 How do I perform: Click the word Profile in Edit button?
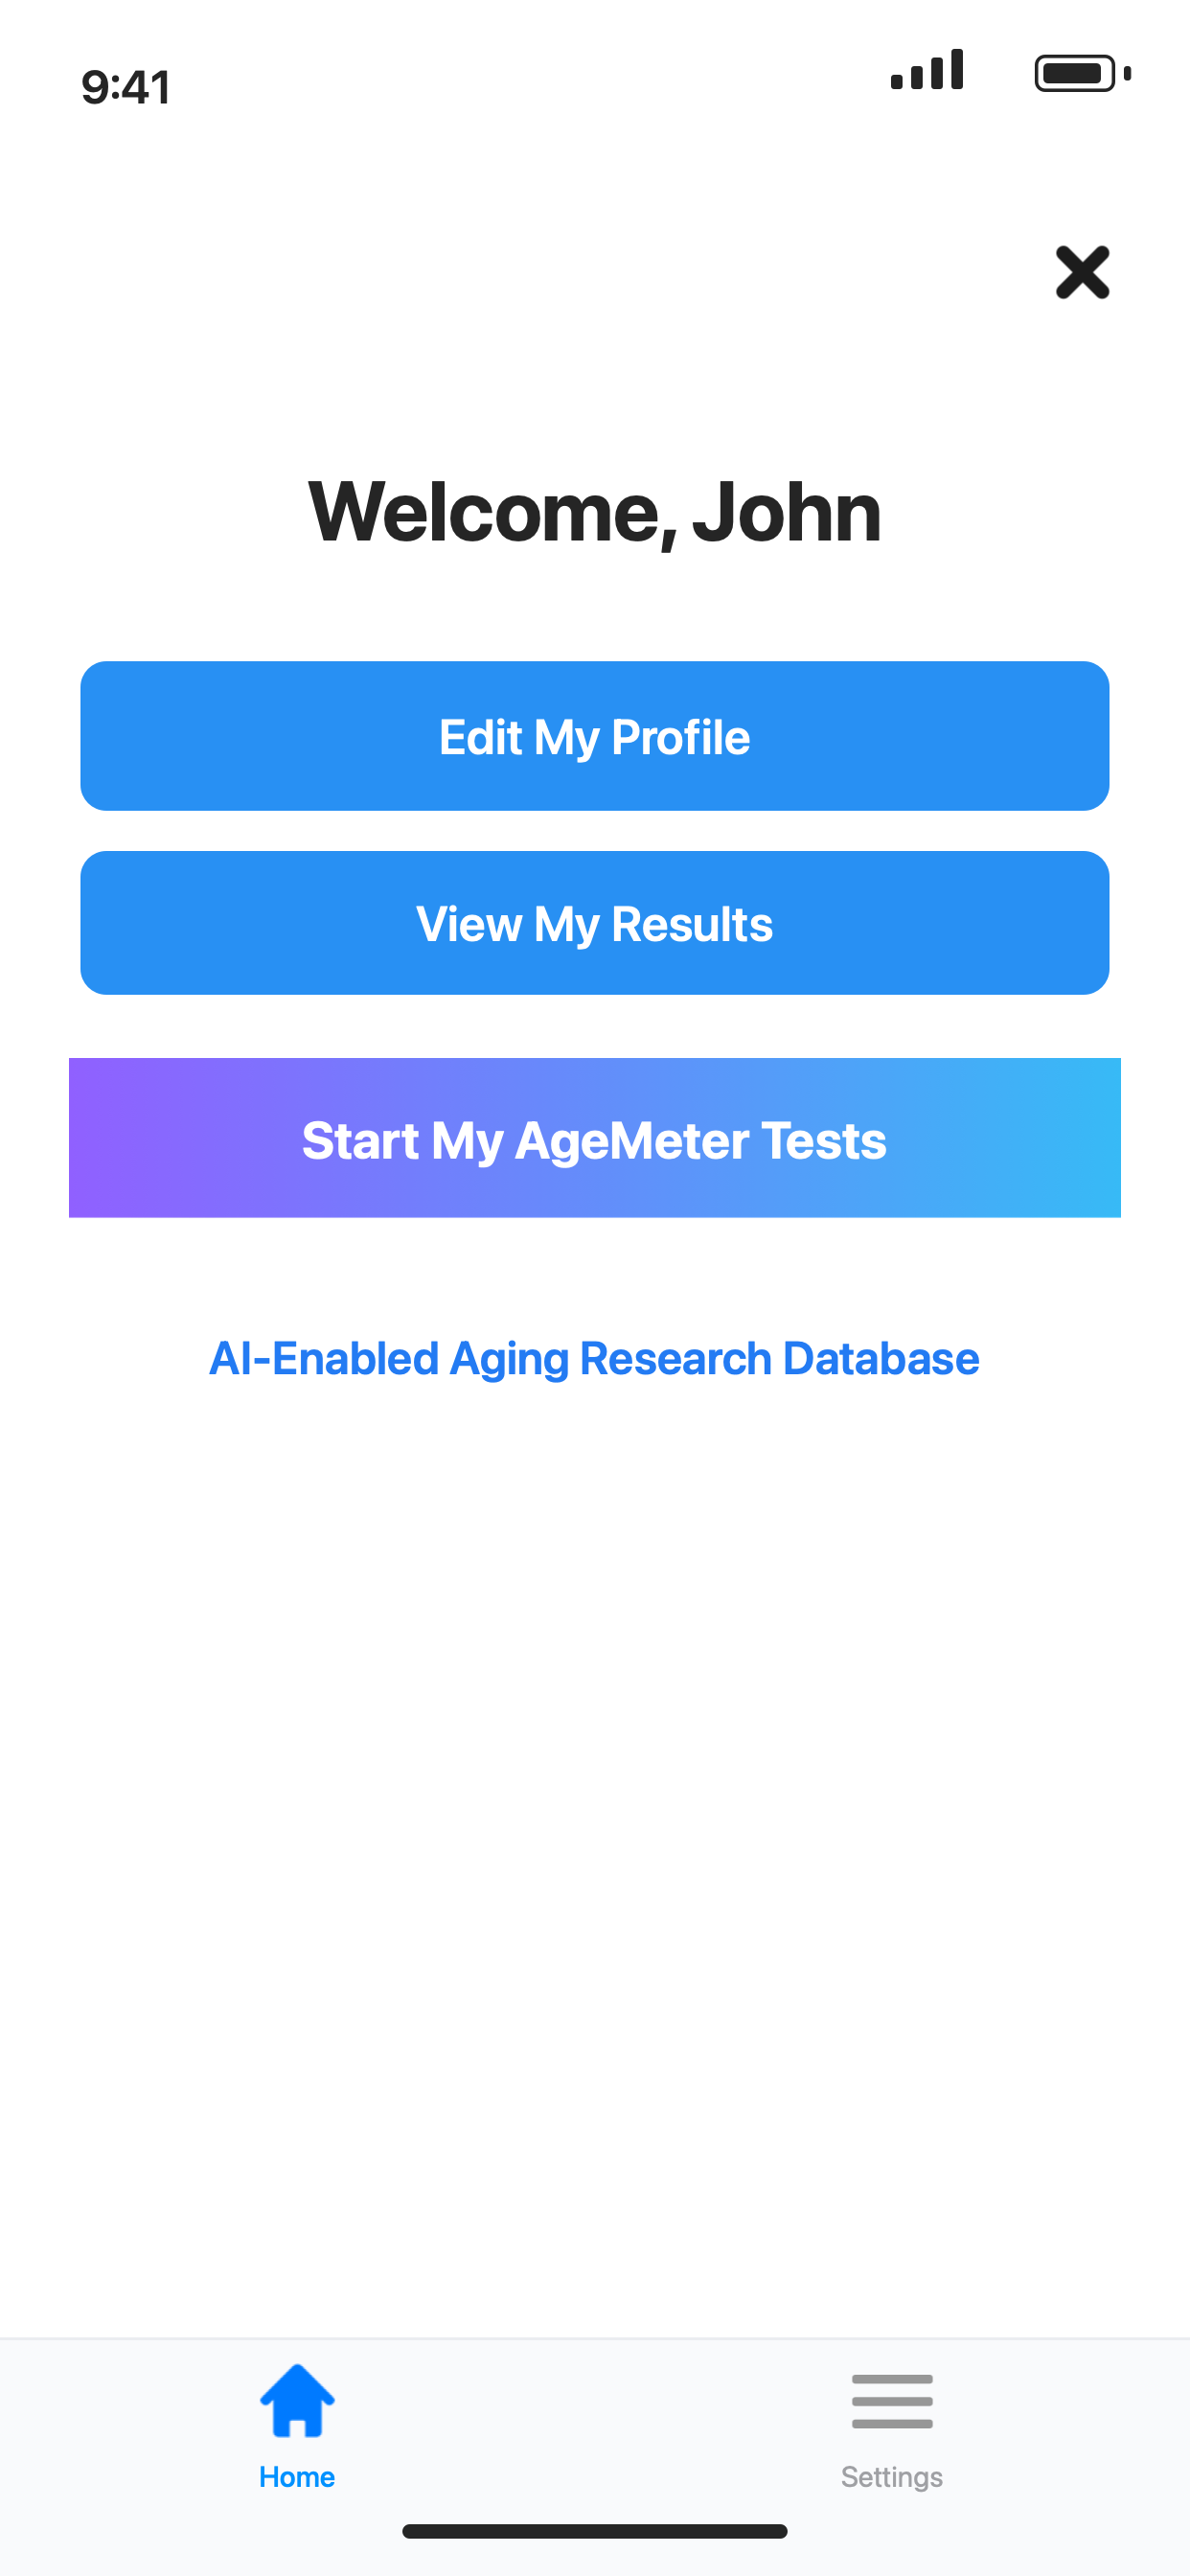click(x=680, y=738)
